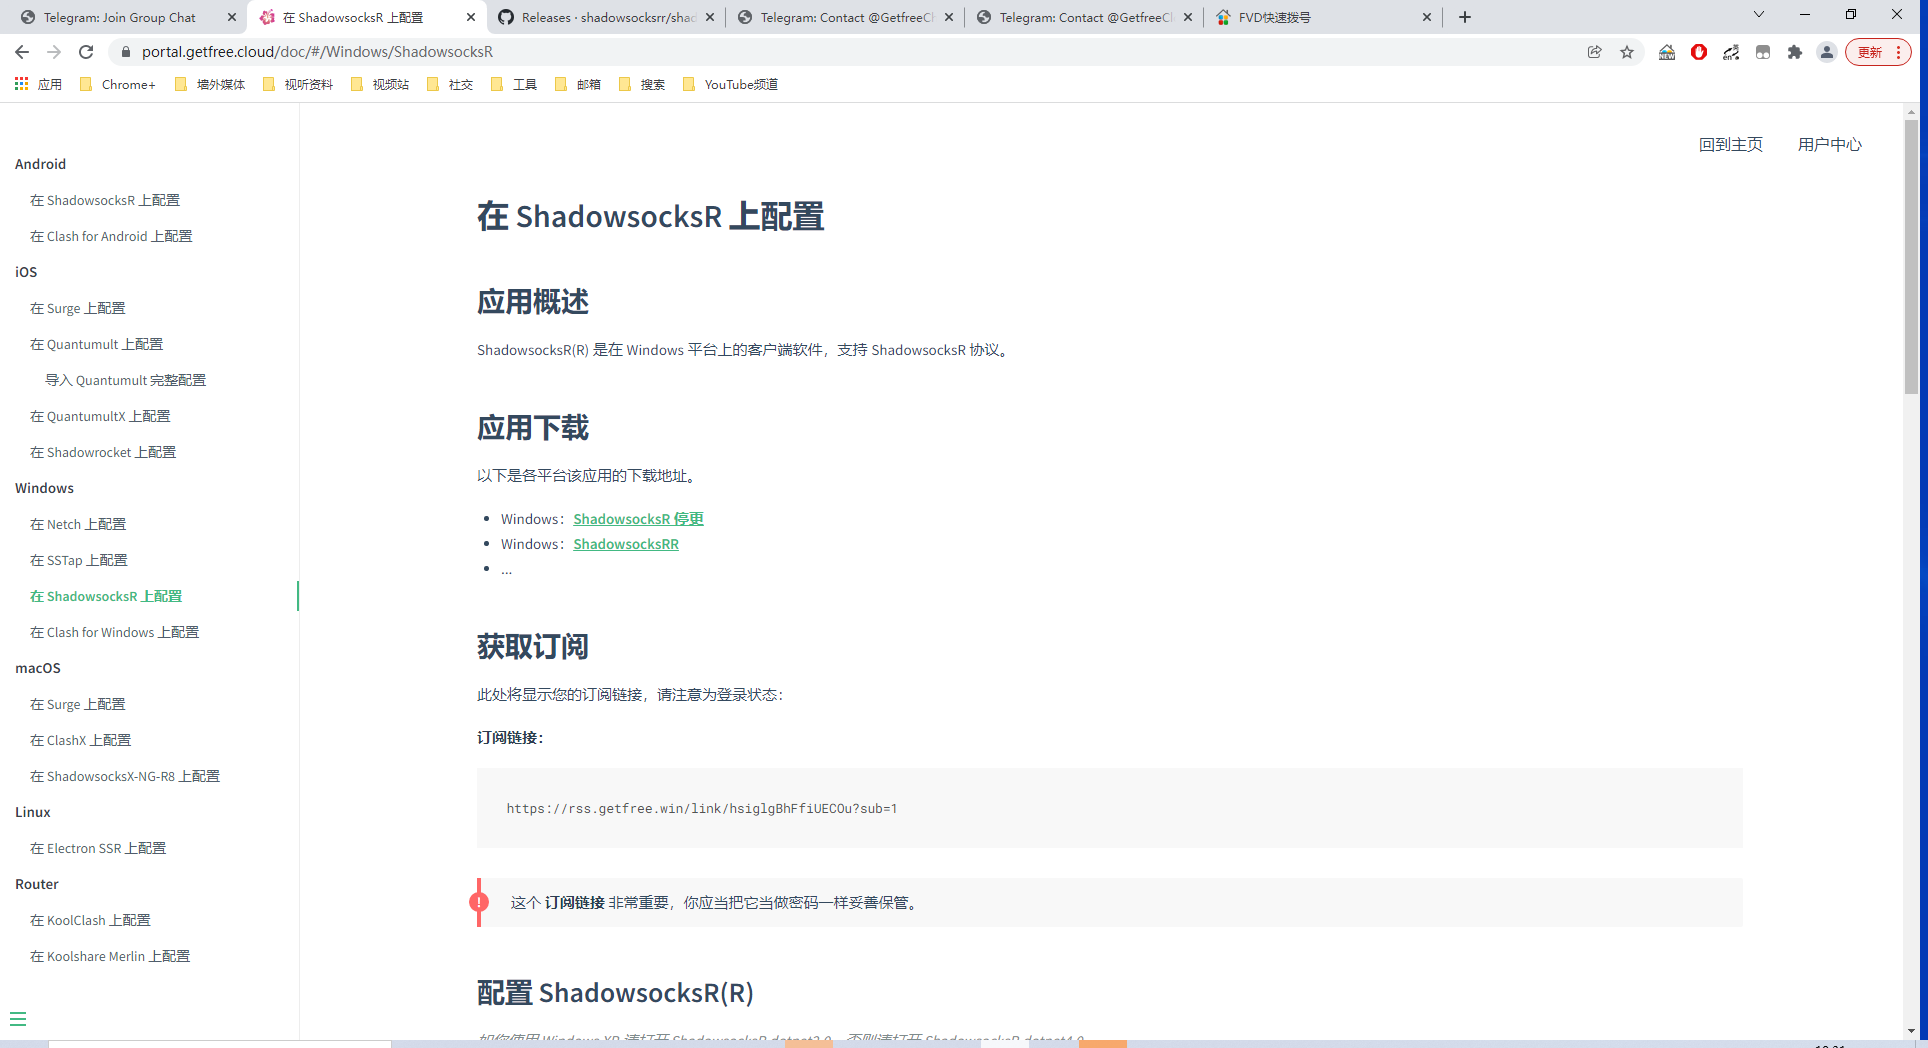Open the 搜索 bookmark folder

pyautogui.click(x=642, y=84)
